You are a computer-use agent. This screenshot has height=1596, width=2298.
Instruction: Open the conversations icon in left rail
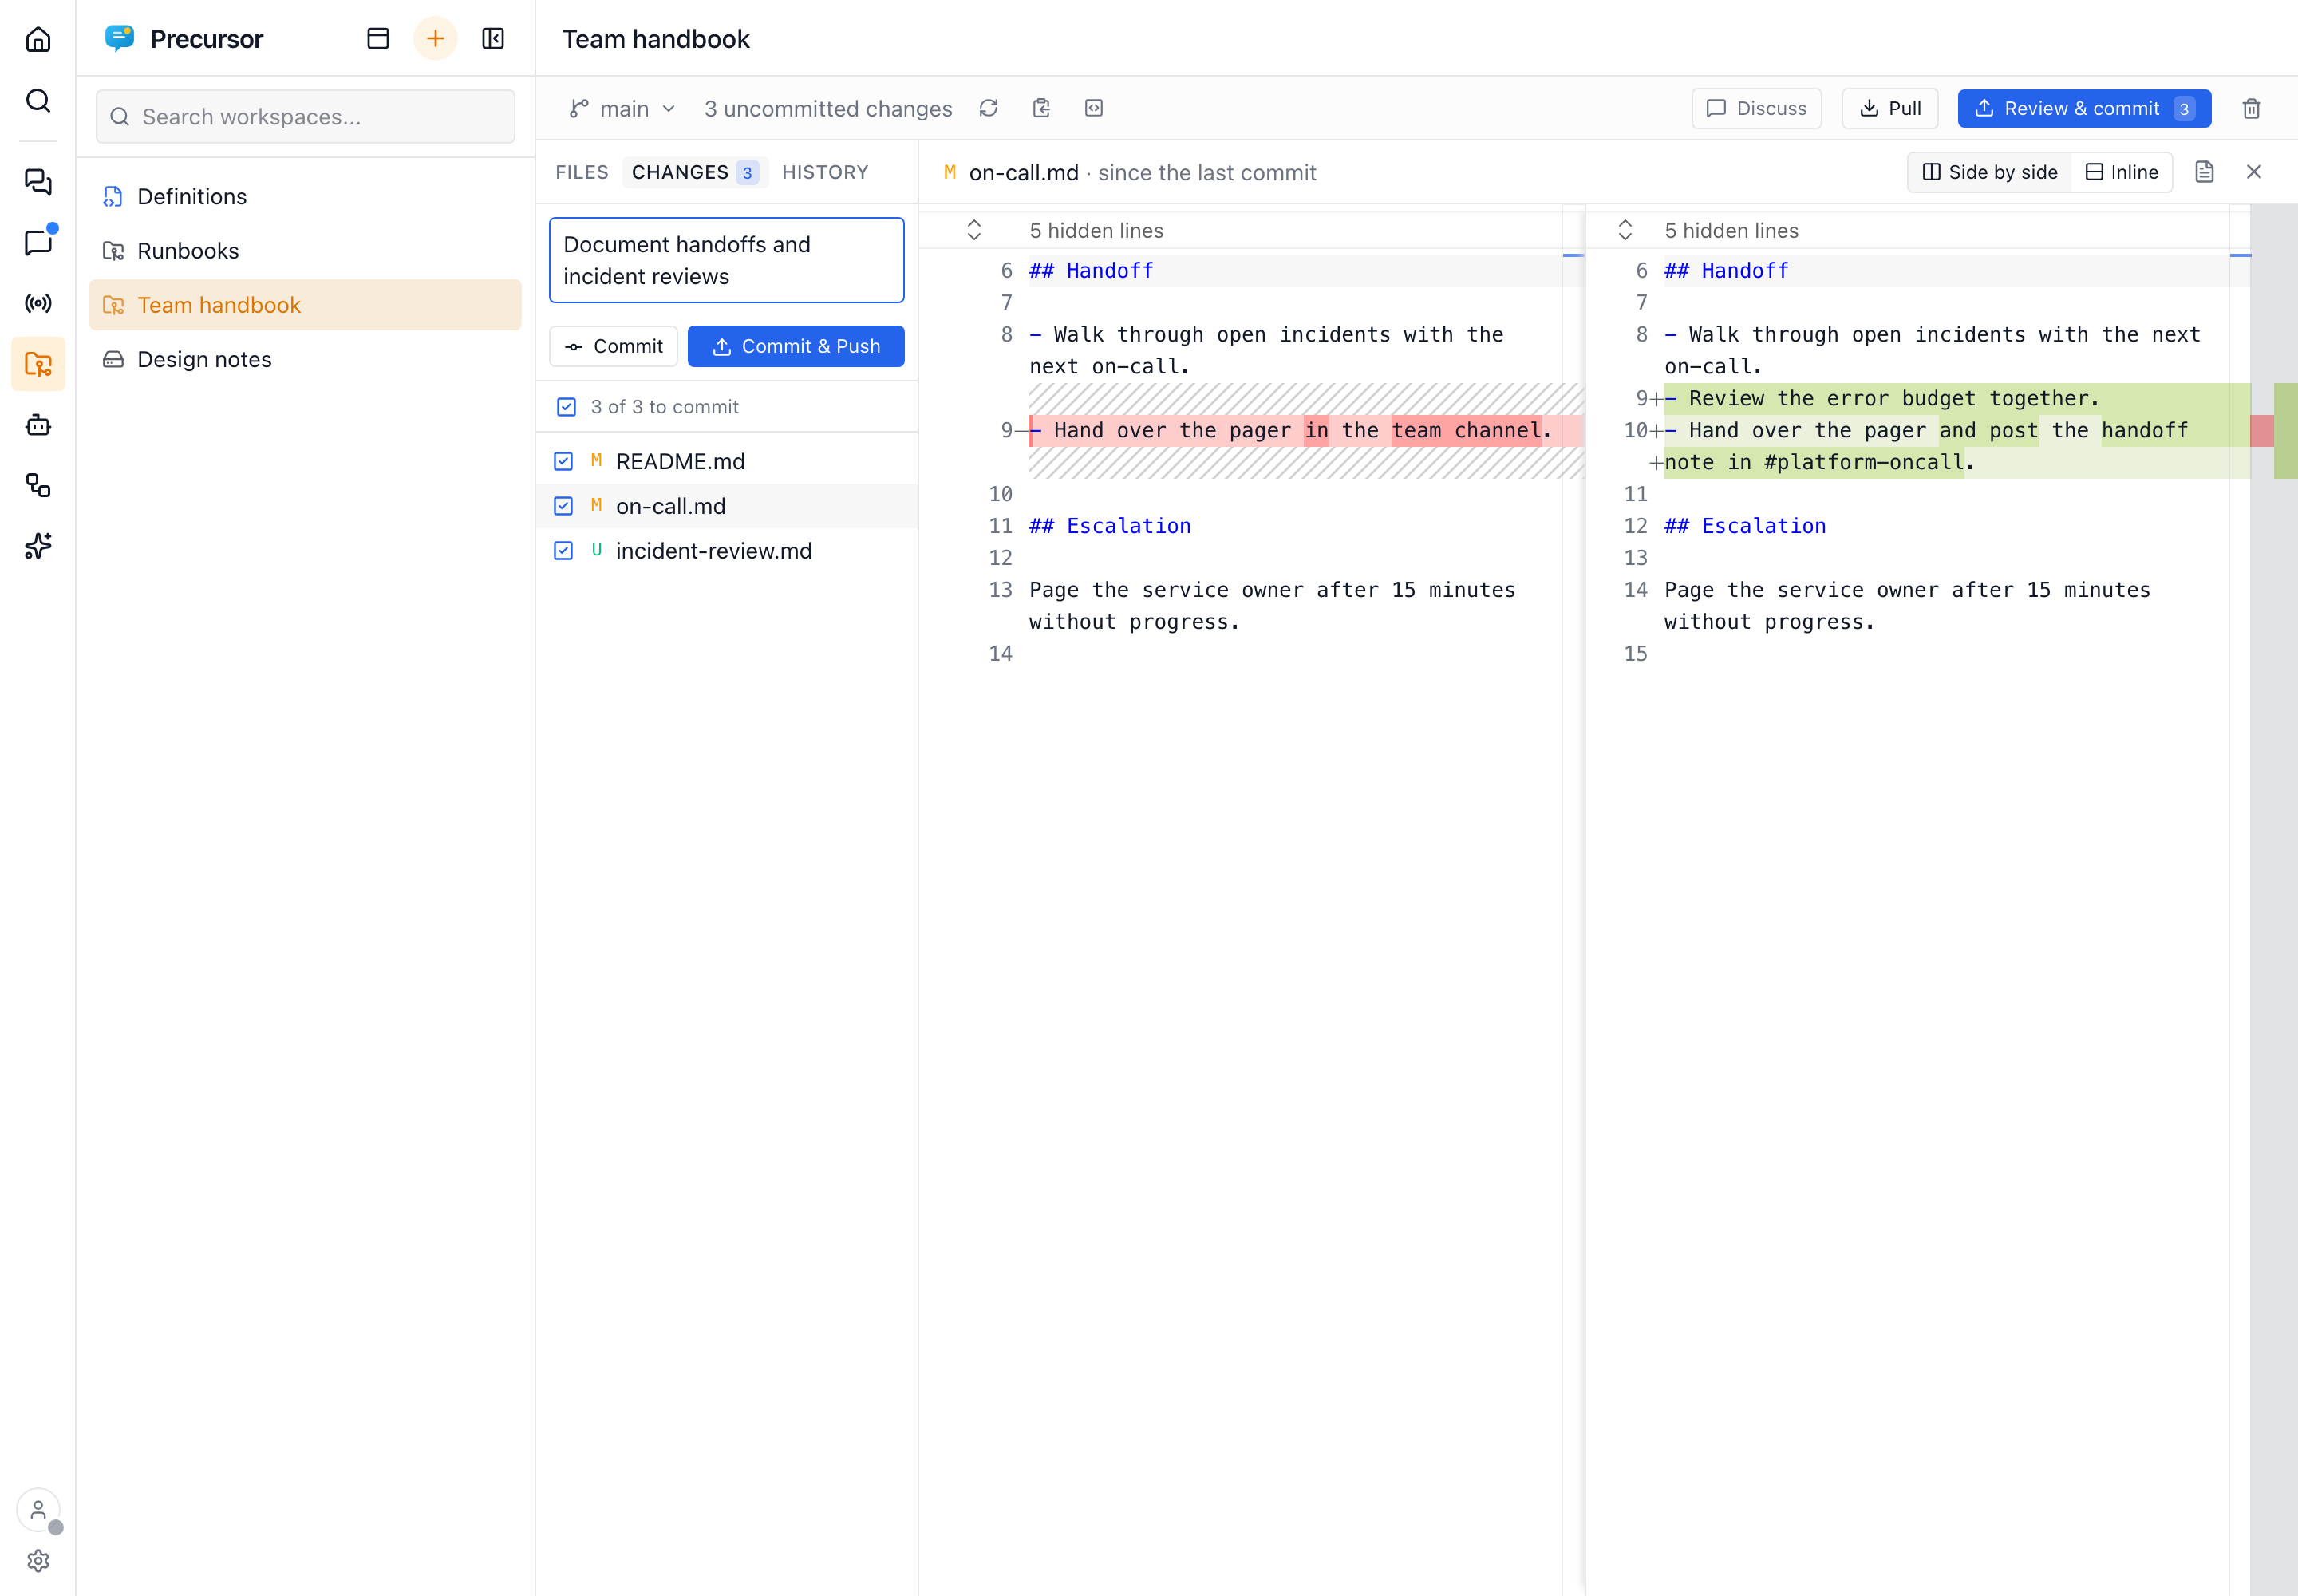coord(38,181)
